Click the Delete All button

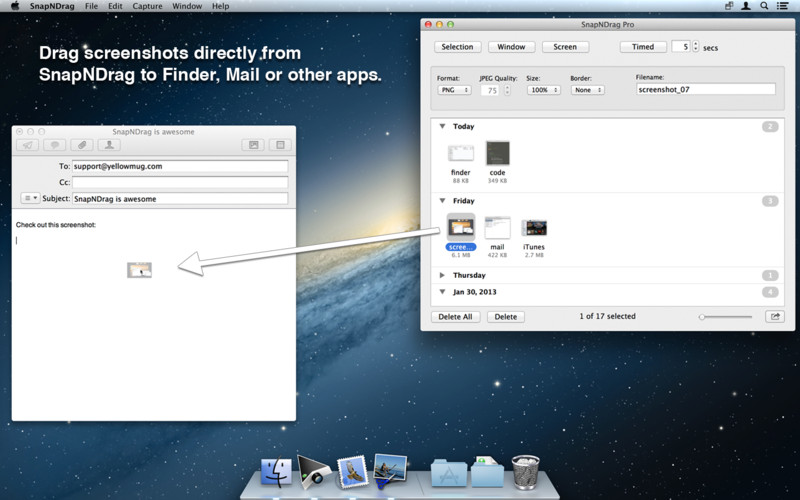coord(455,317)
